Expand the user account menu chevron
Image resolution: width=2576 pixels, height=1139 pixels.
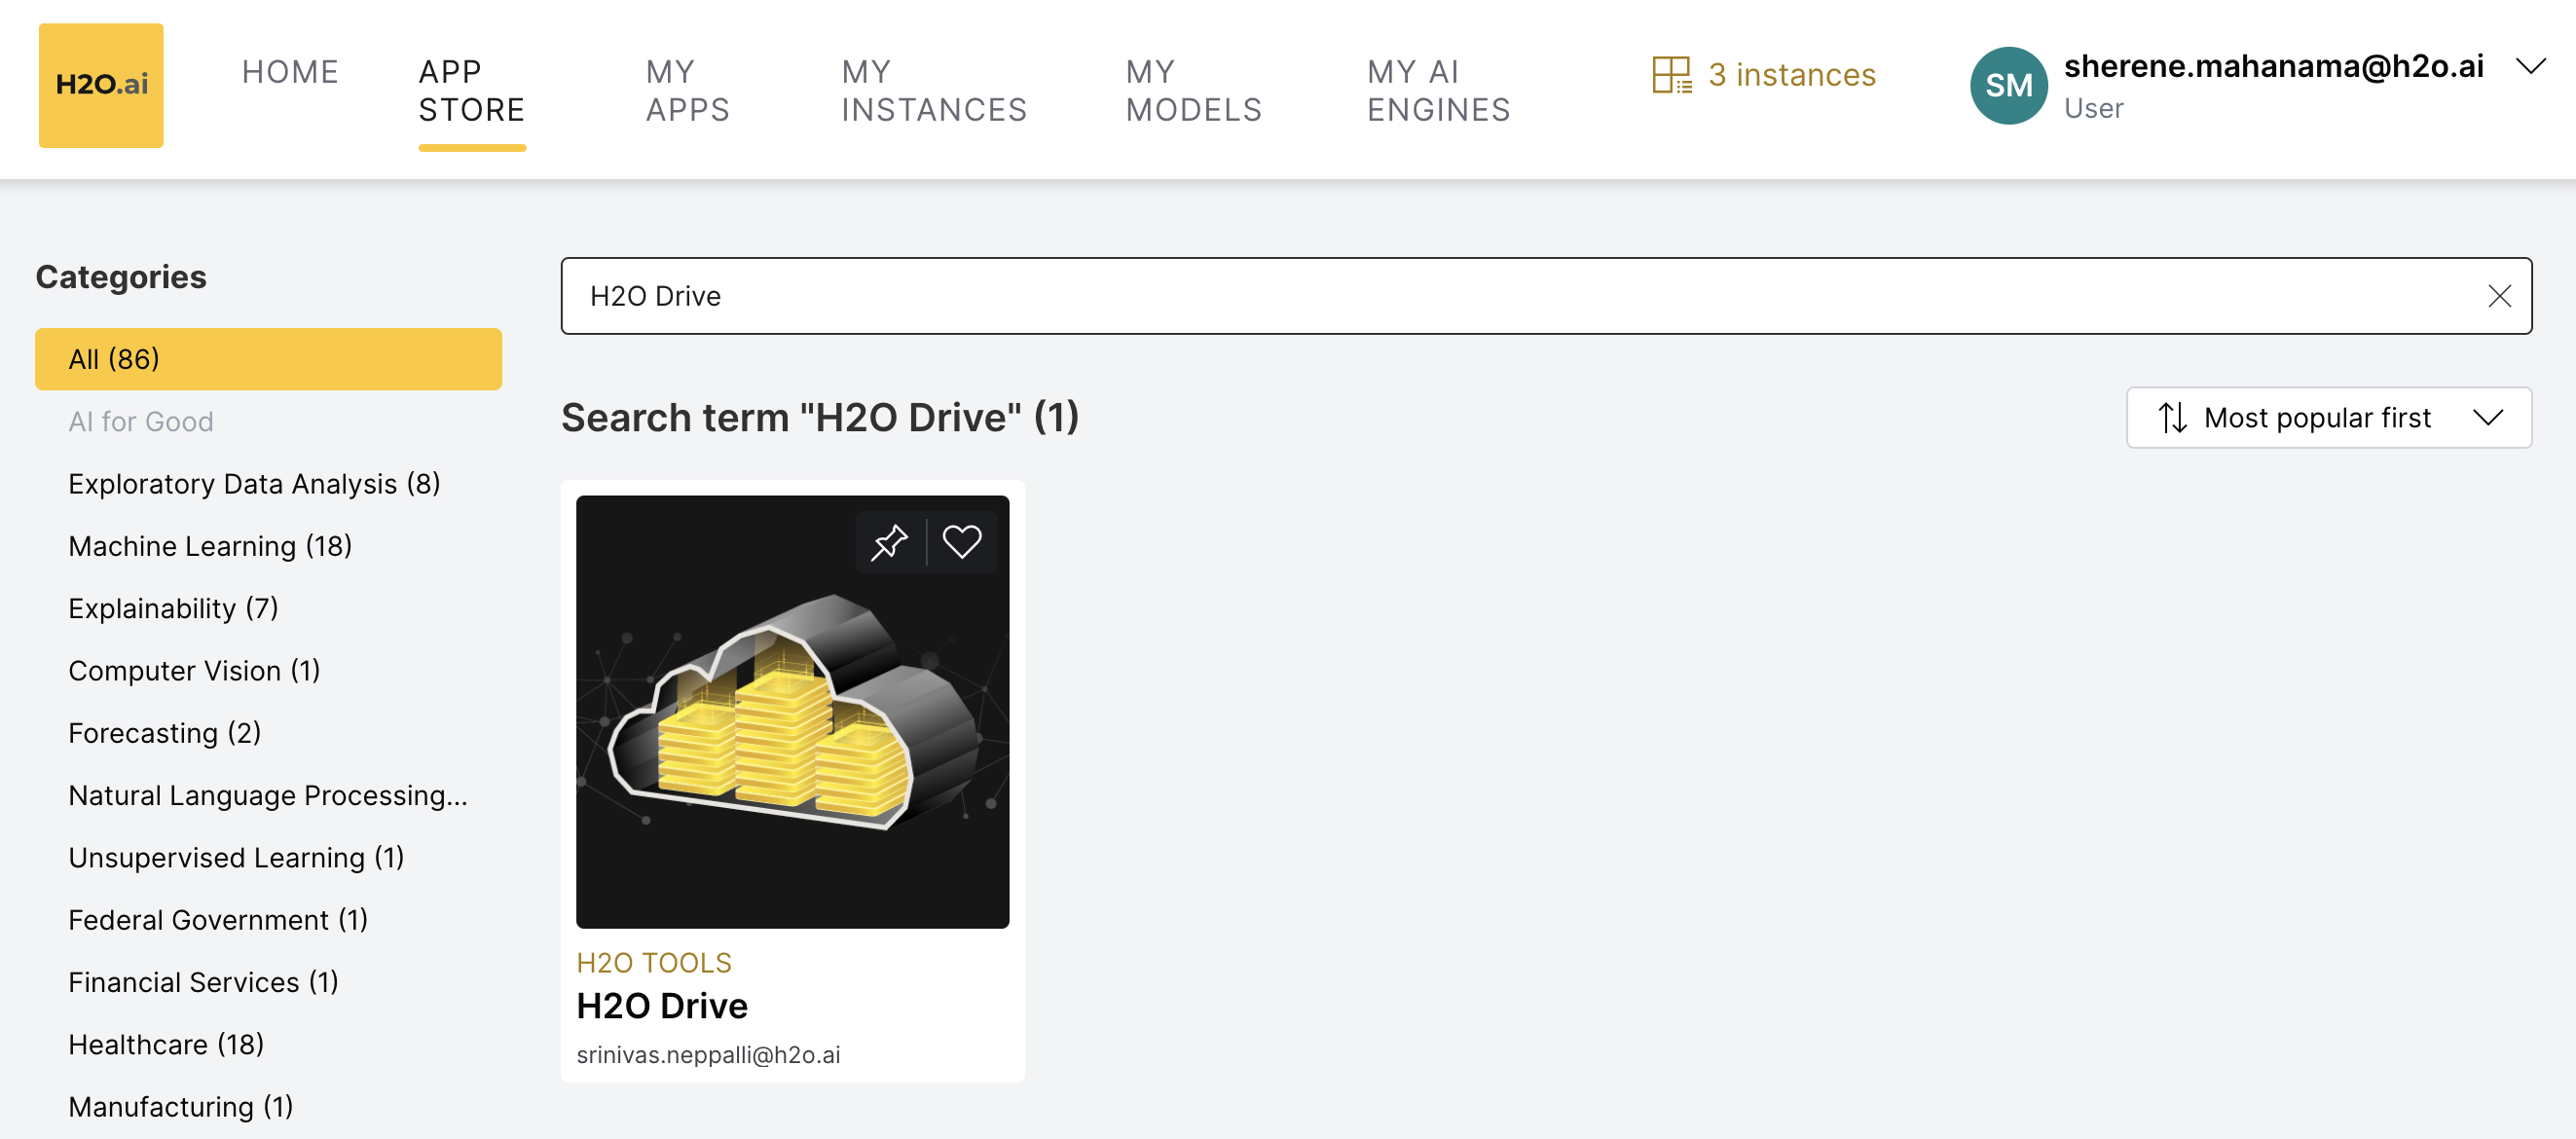[2530, 68]
